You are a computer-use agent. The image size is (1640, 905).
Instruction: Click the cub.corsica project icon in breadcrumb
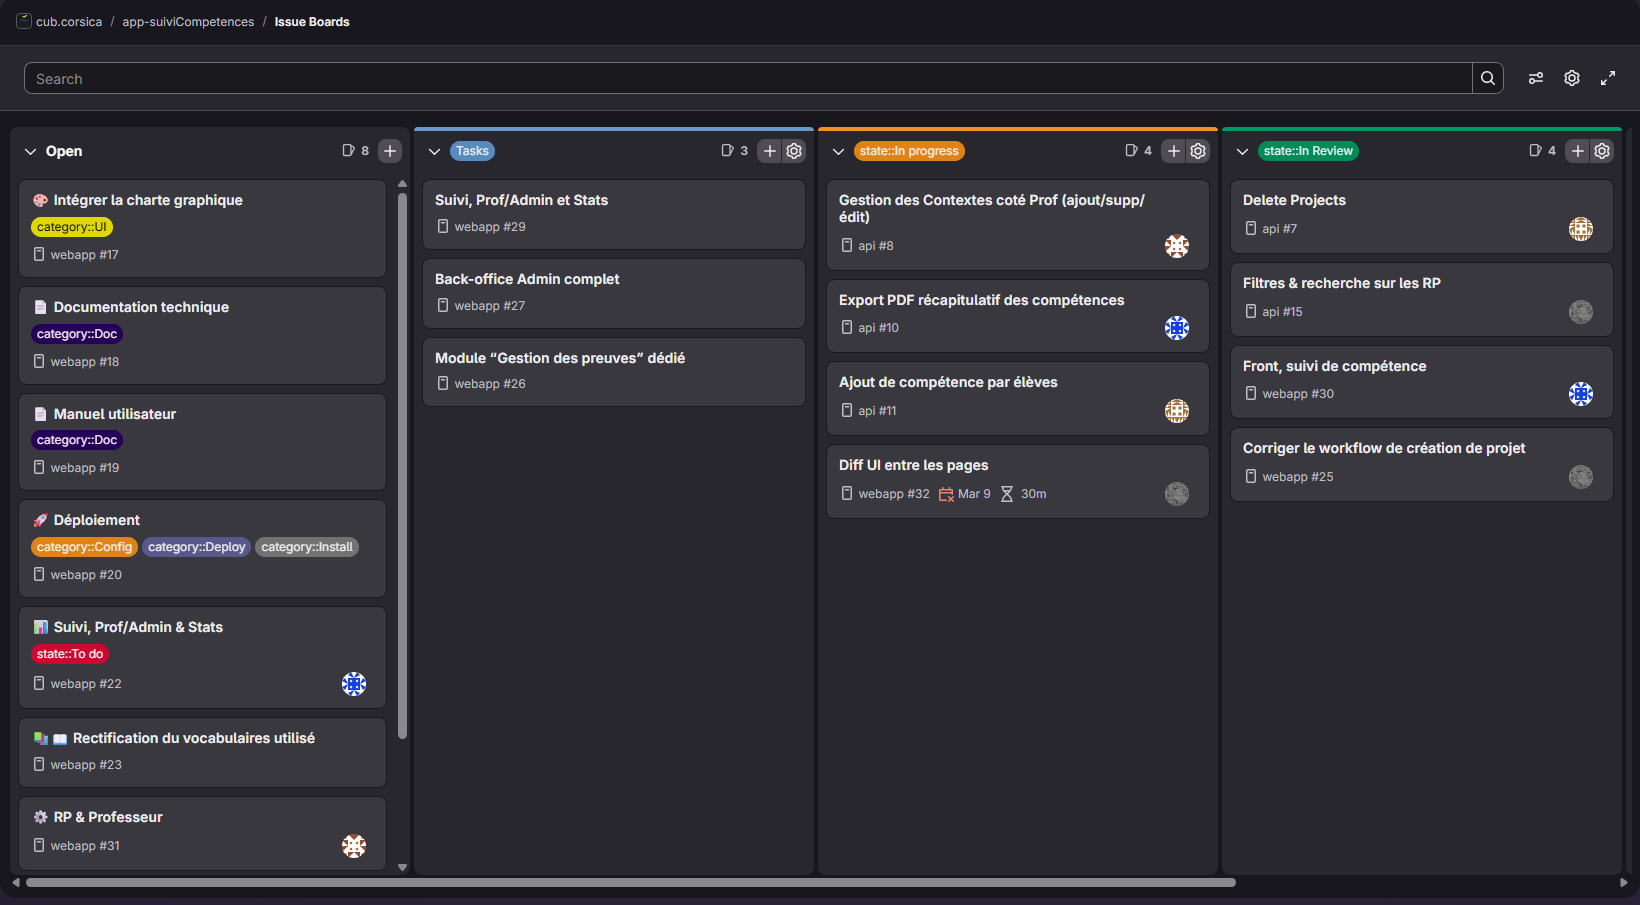24,21
